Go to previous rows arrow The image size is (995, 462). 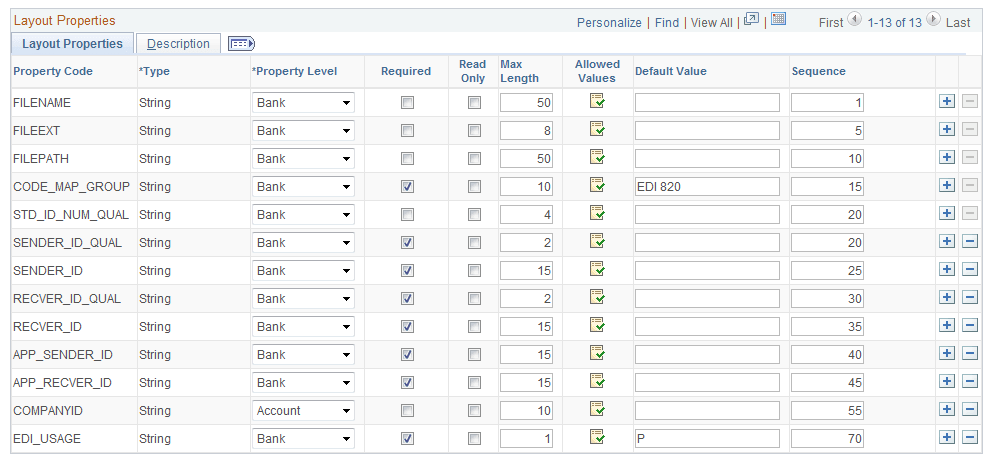pyautogui.click(x=854, y=20)
